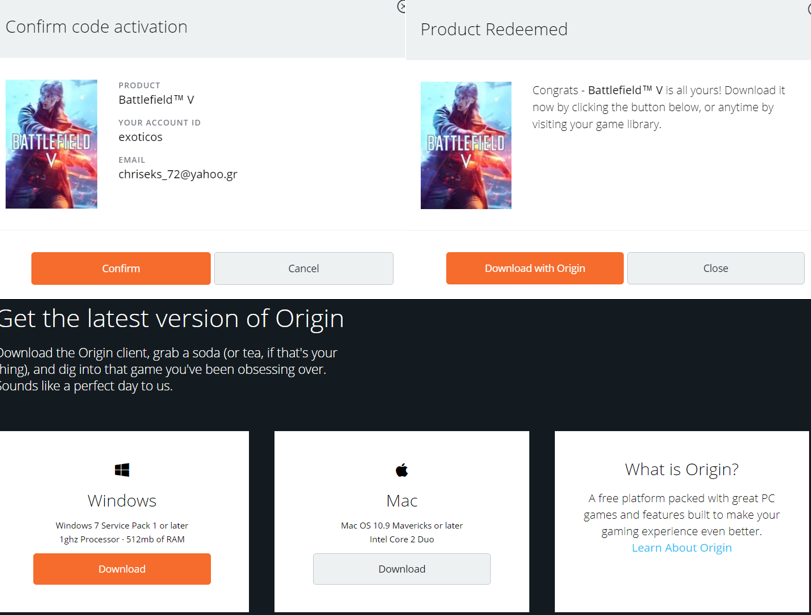Screen dimensions: 811x615
Task: Click Windows 7 Service Pack 1 requirement text
Action: pos(122,526)
